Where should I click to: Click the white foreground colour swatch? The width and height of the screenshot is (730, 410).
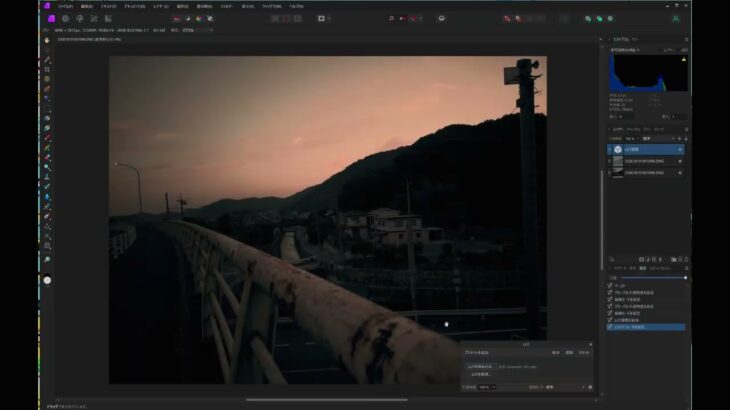pyautogui.click(x=47, y=280)
